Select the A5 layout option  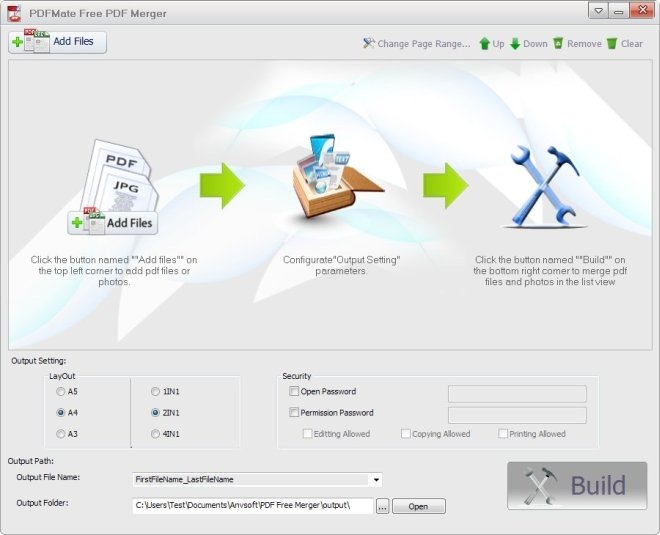tap(67, 391)
